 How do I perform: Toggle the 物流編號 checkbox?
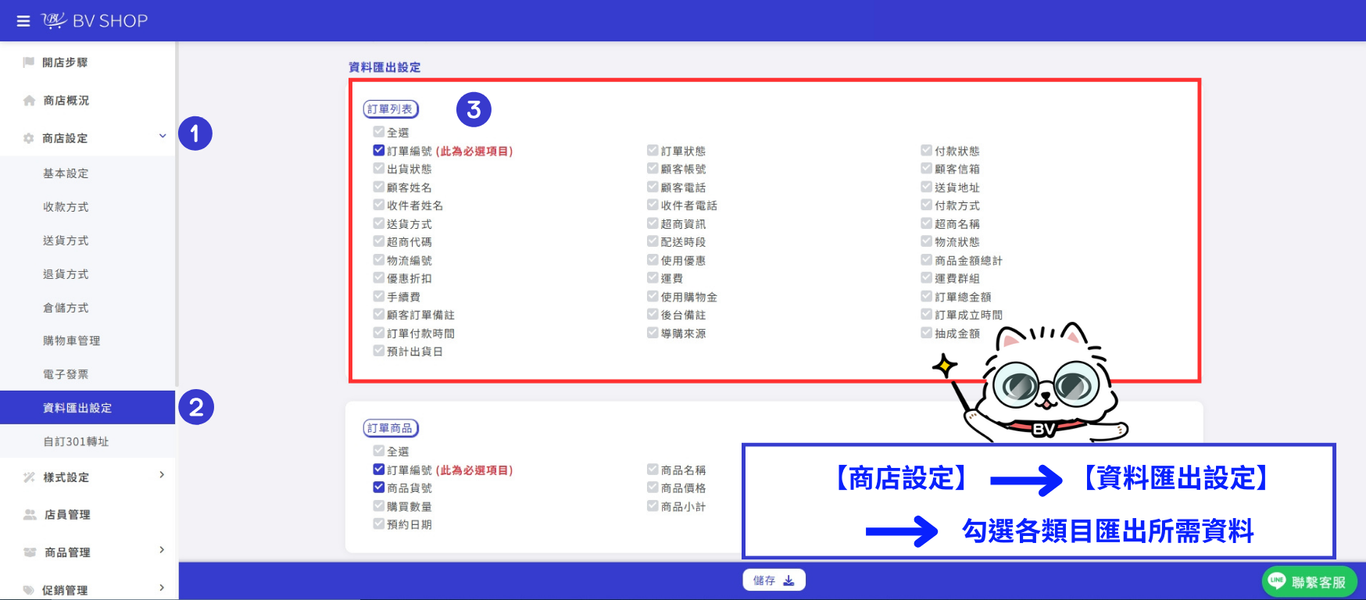[378, 260]
